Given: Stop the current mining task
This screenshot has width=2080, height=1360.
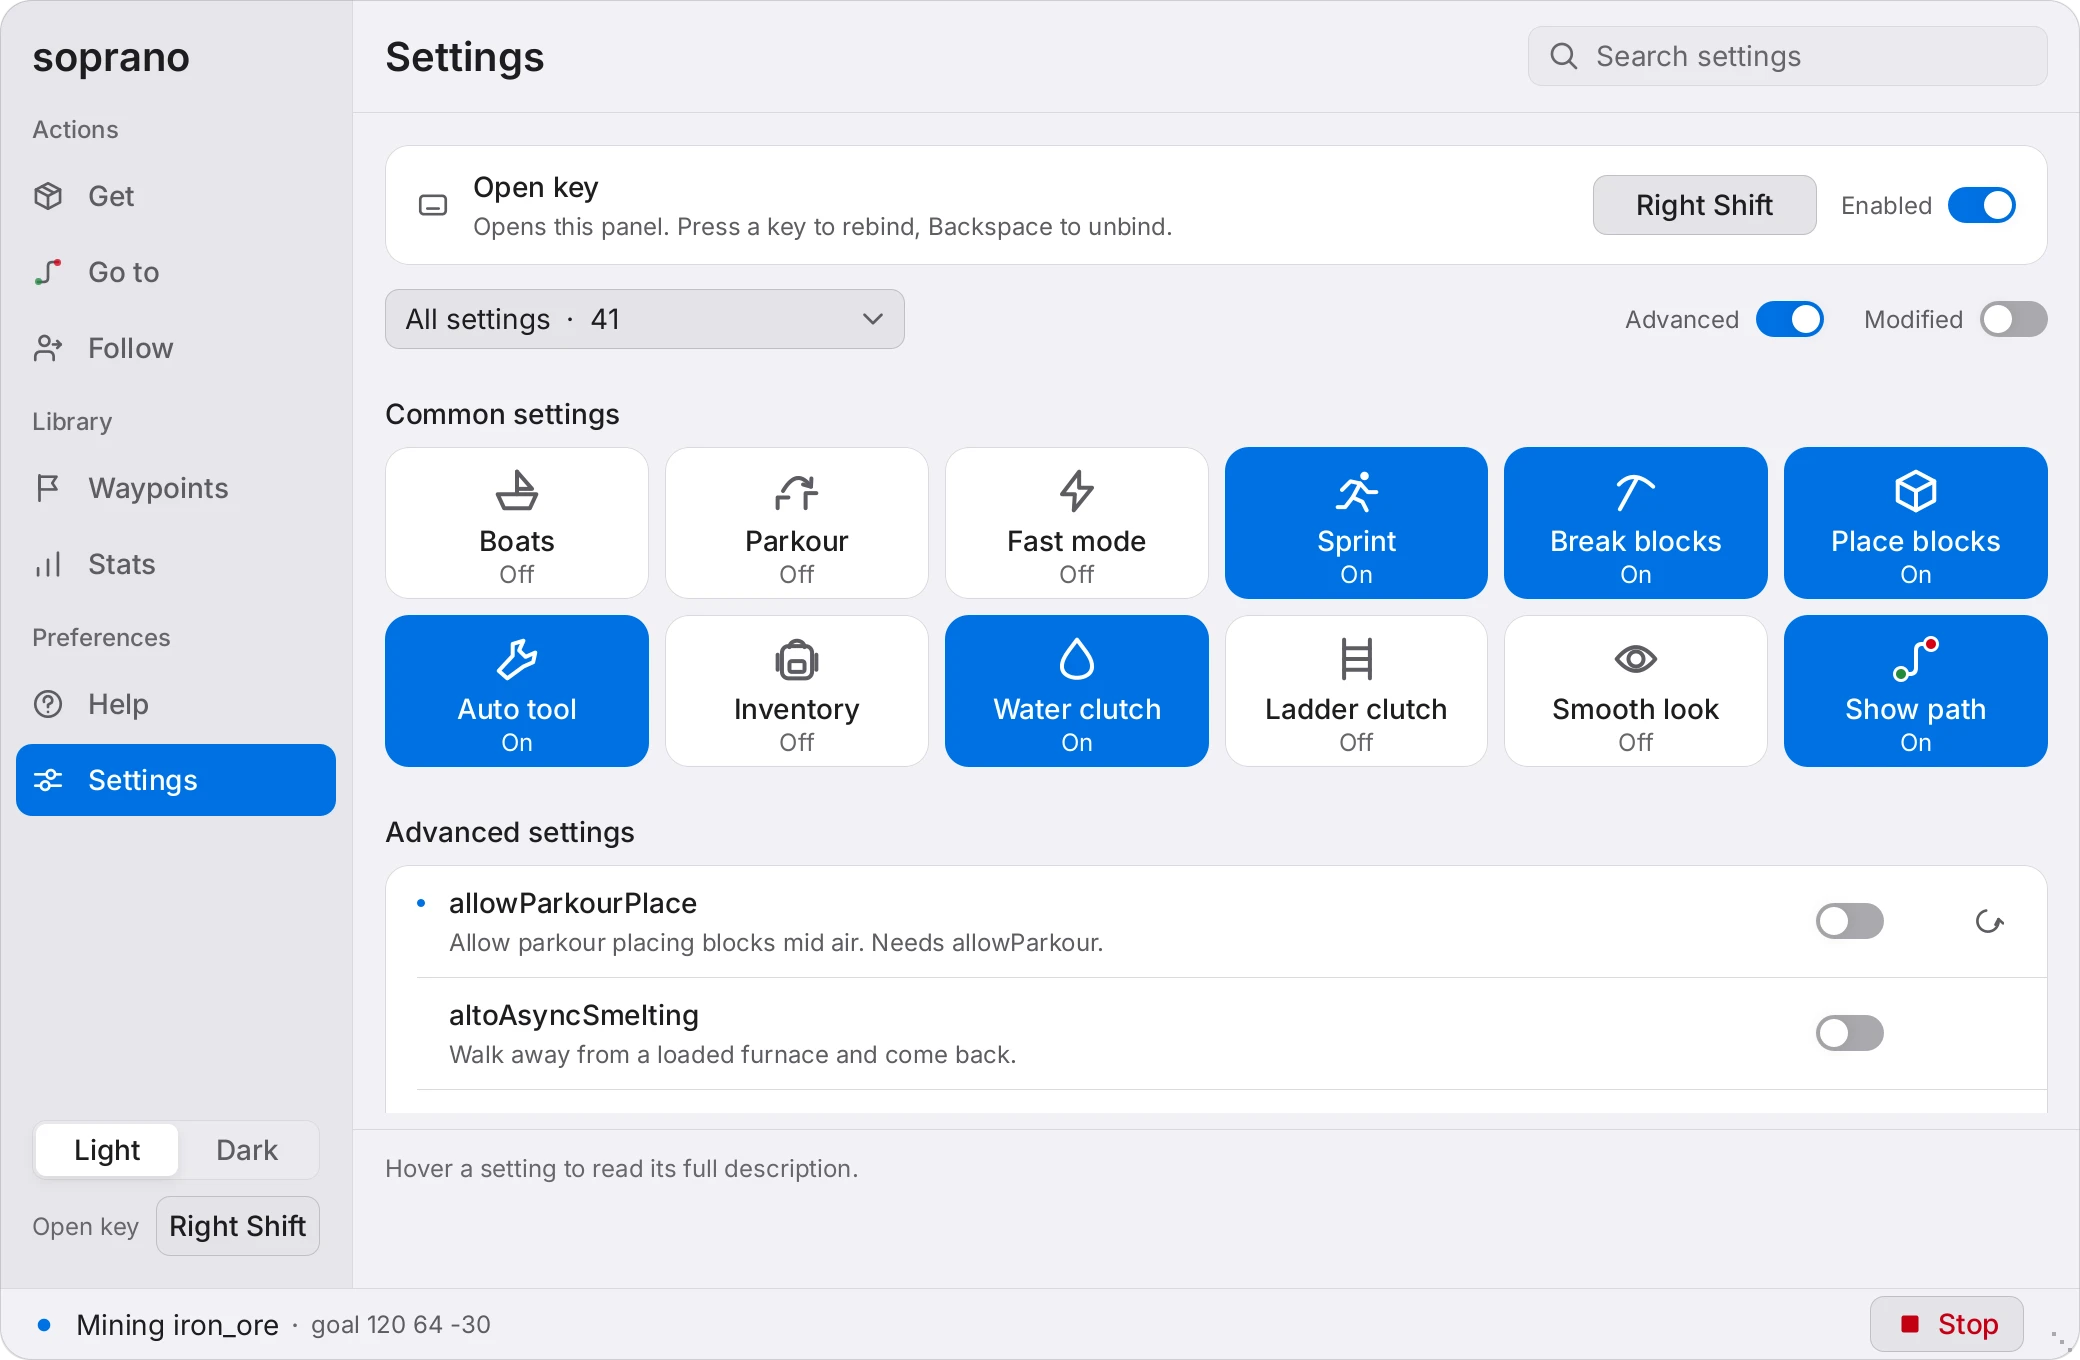Looking at the screenshot, I should (1947, 1324).
